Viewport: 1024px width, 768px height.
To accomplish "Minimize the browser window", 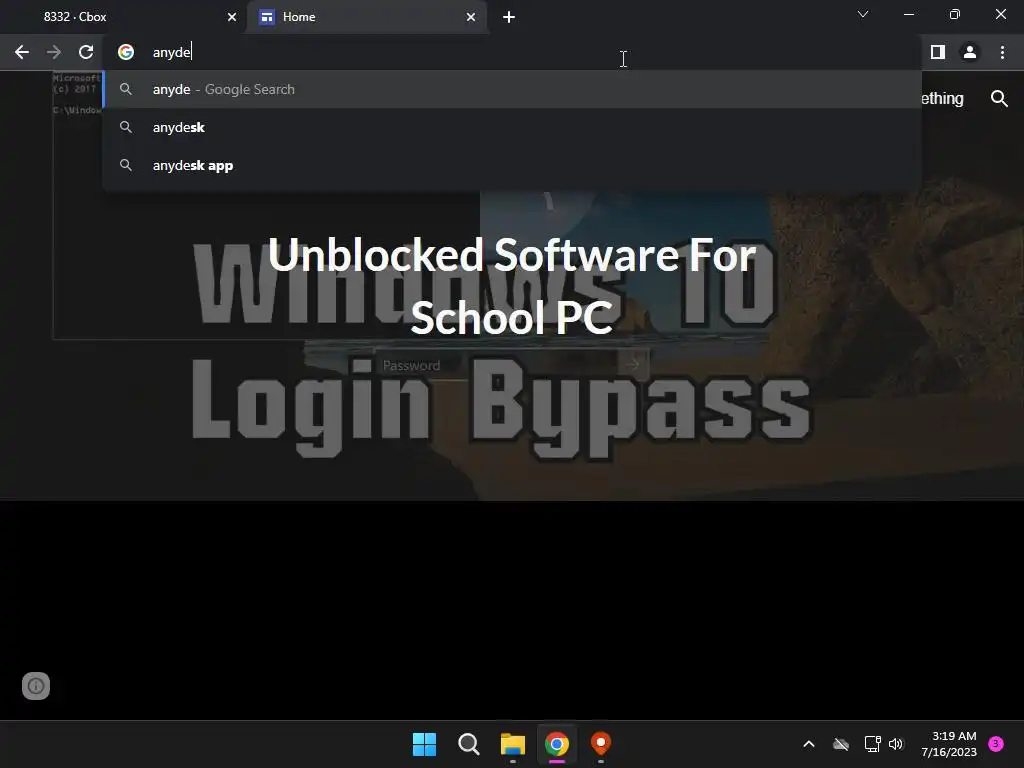I will (908, 14).
